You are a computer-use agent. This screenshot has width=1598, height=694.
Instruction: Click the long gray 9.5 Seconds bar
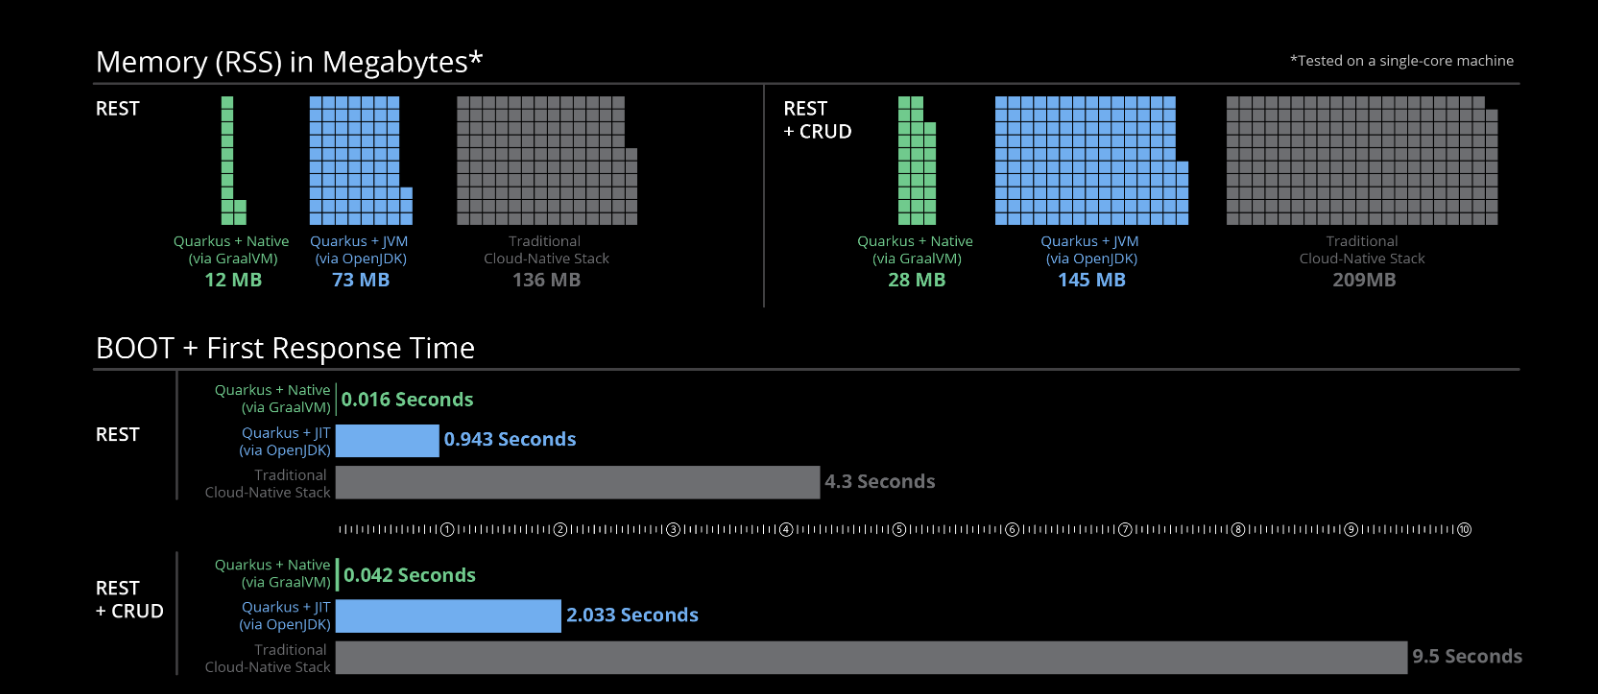[x=871, y=657]
